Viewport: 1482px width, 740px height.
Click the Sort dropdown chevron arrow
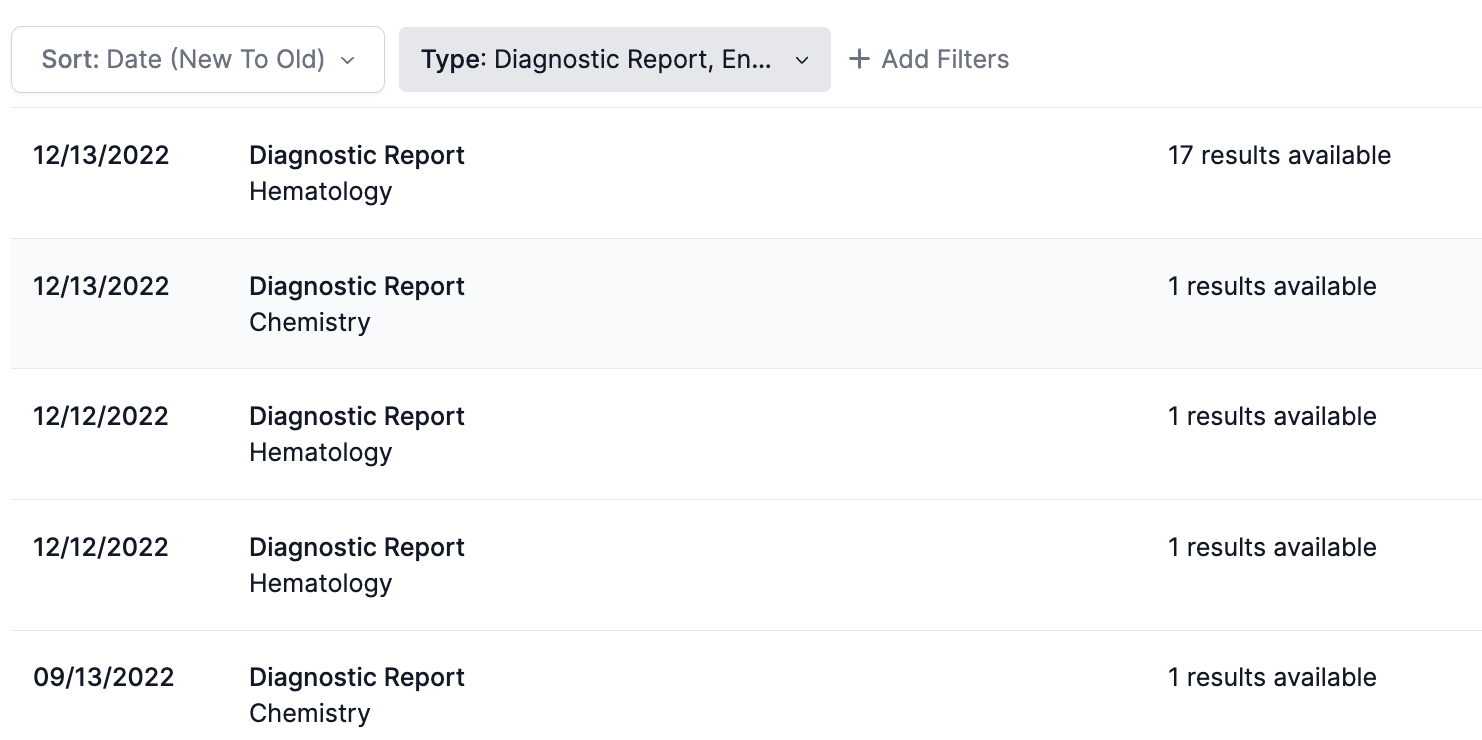click(x=348, y=60)
